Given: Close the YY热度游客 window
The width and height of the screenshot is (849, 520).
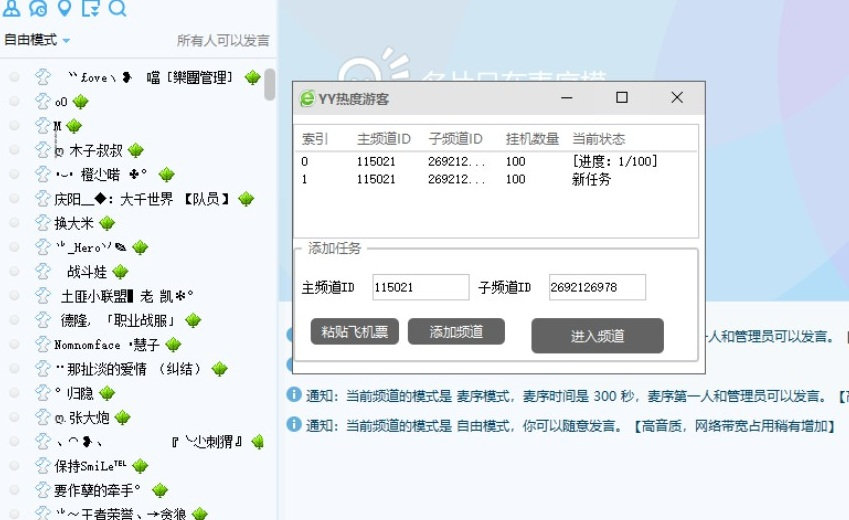Looking at the screenshot, I should [677, 98].
